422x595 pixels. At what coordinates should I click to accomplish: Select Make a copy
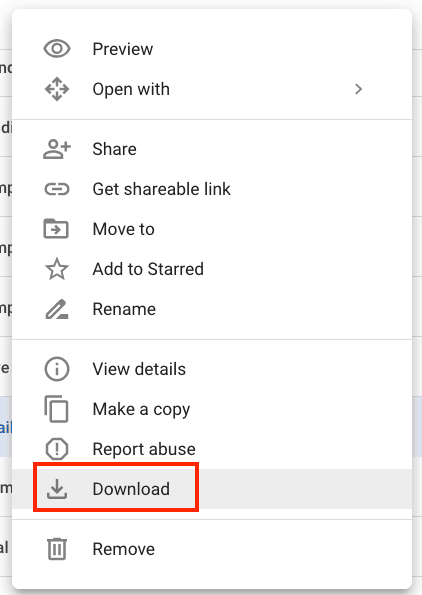click(212, 409)
